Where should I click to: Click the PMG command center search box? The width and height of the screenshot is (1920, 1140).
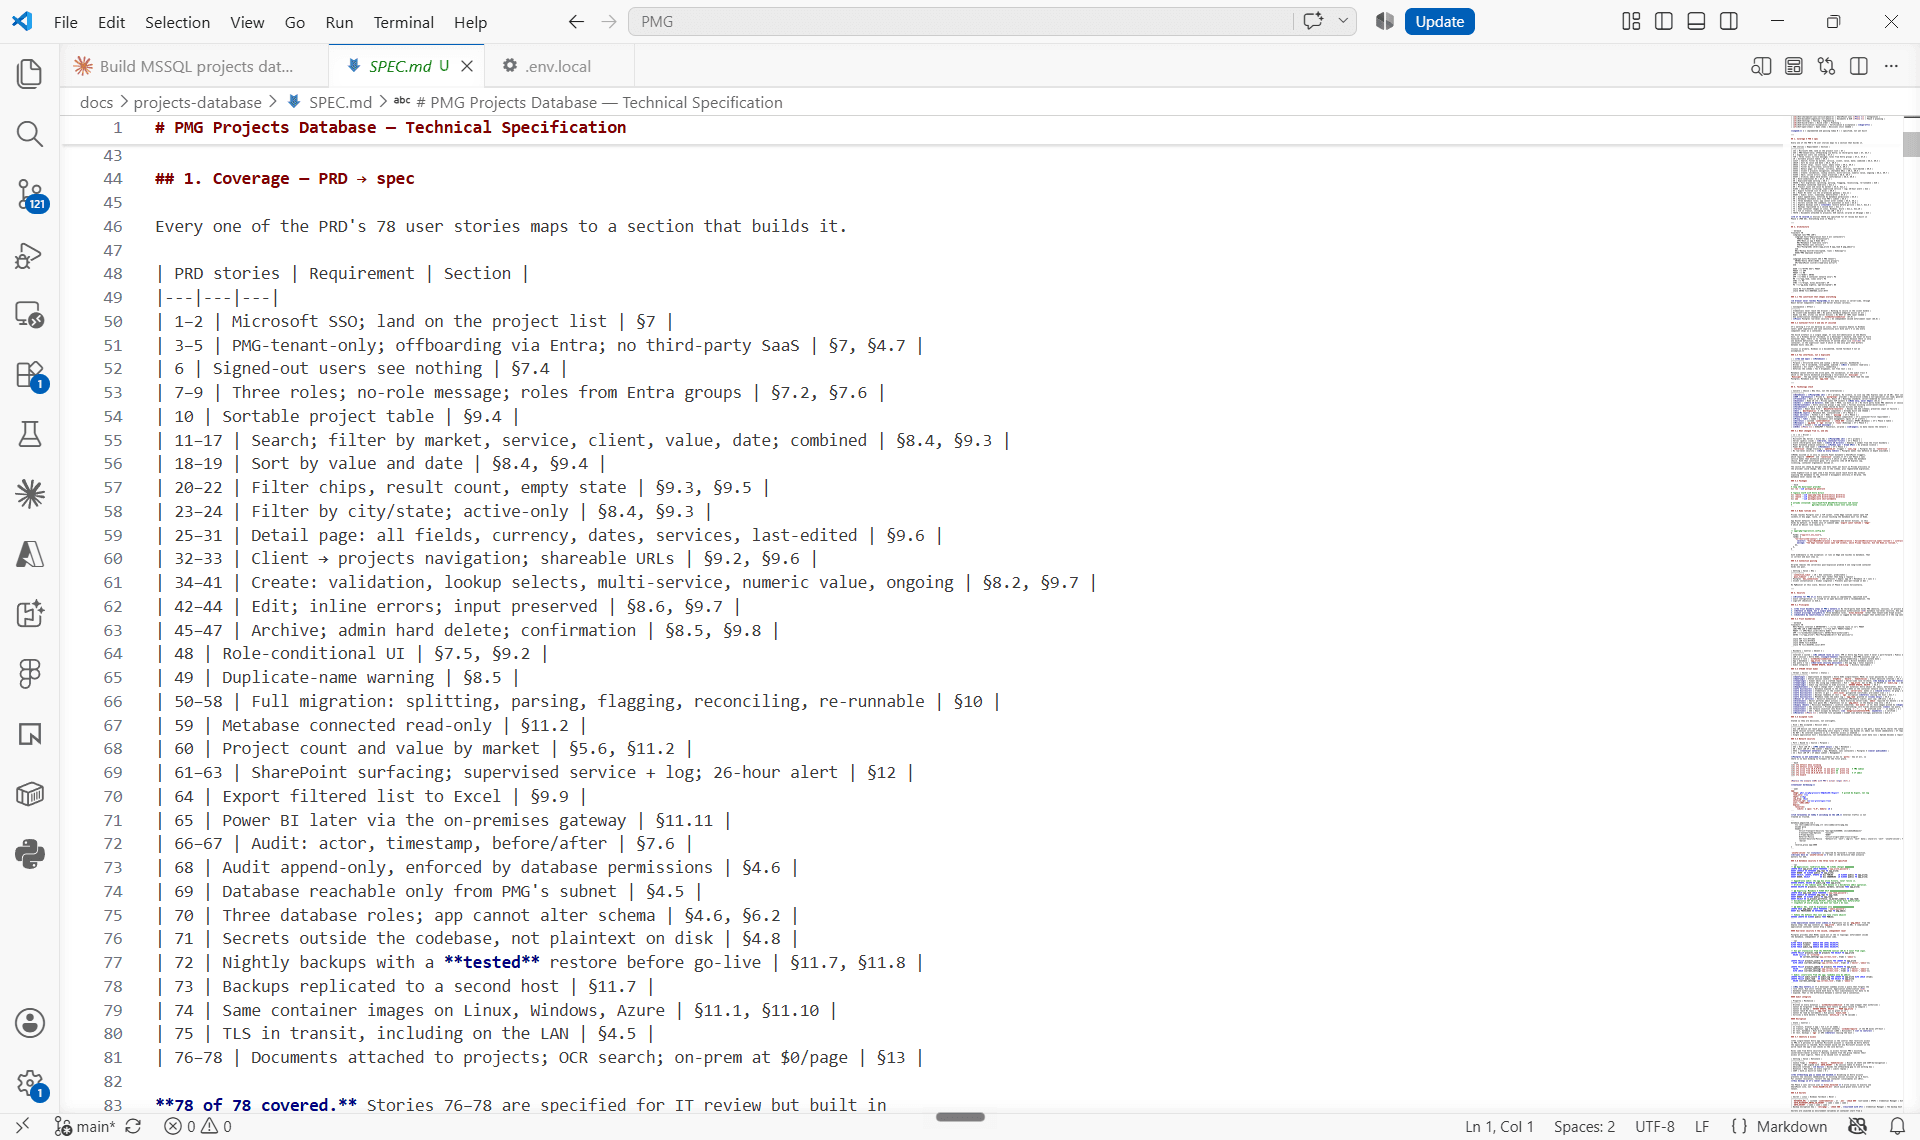(x=960, y=22)
